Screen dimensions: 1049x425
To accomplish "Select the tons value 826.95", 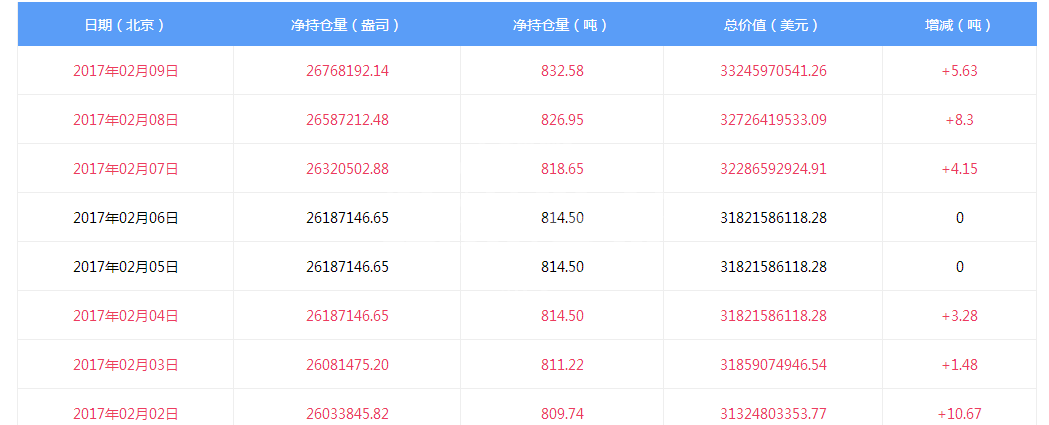I will point(562,120).
